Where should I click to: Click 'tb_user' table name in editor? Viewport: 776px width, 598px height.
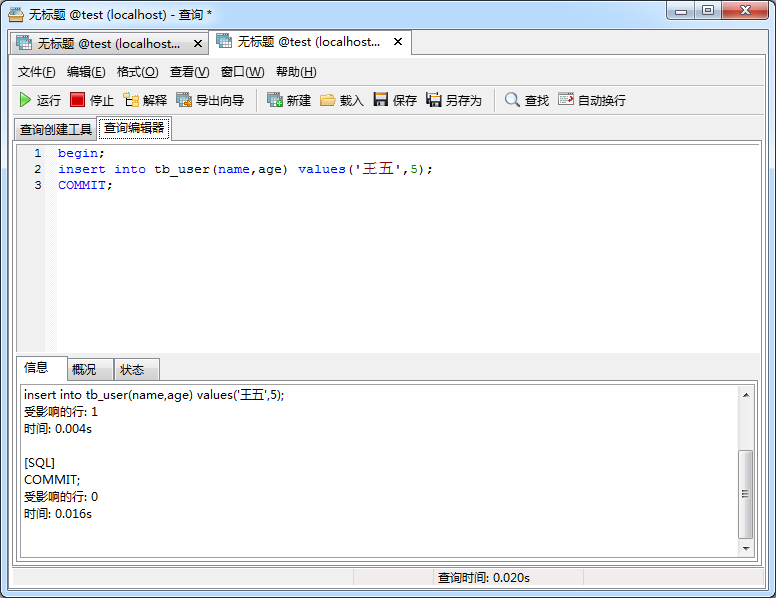click(182, 170)
